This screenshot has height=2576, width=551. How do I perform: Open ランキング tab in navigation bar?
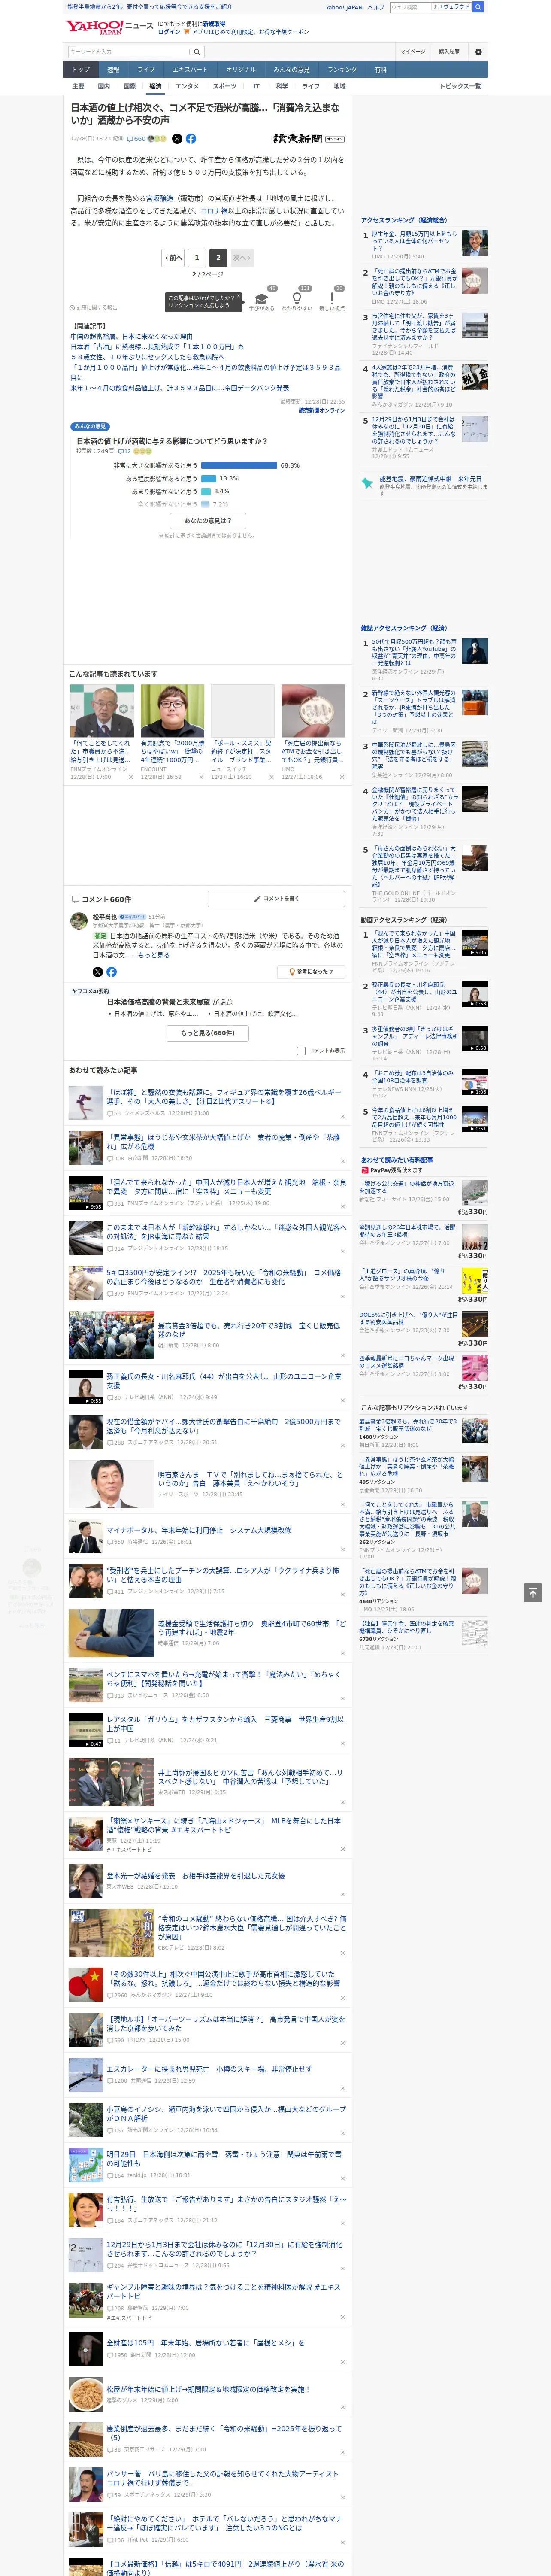[342, 70]
